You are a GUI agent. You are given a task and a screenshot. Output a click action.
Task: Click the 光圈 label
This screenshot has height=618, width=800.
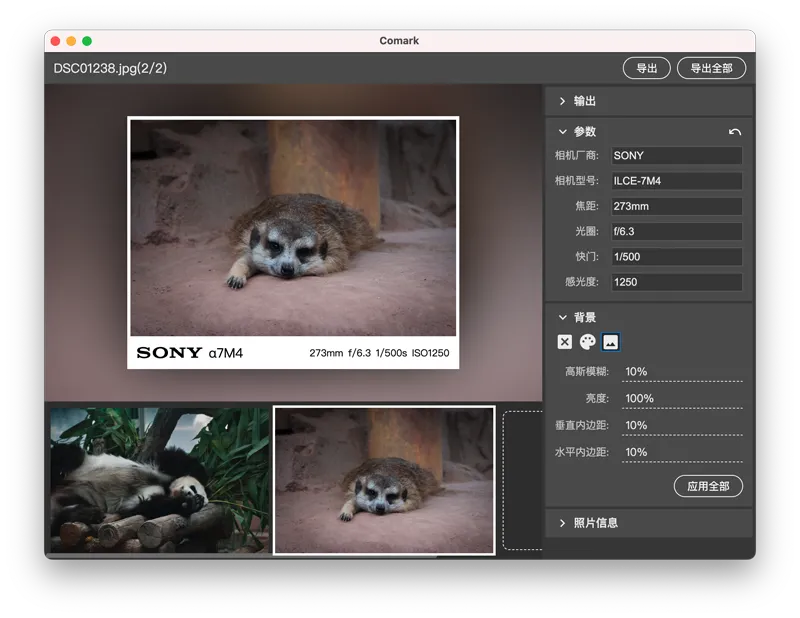[x=587, y=232]
